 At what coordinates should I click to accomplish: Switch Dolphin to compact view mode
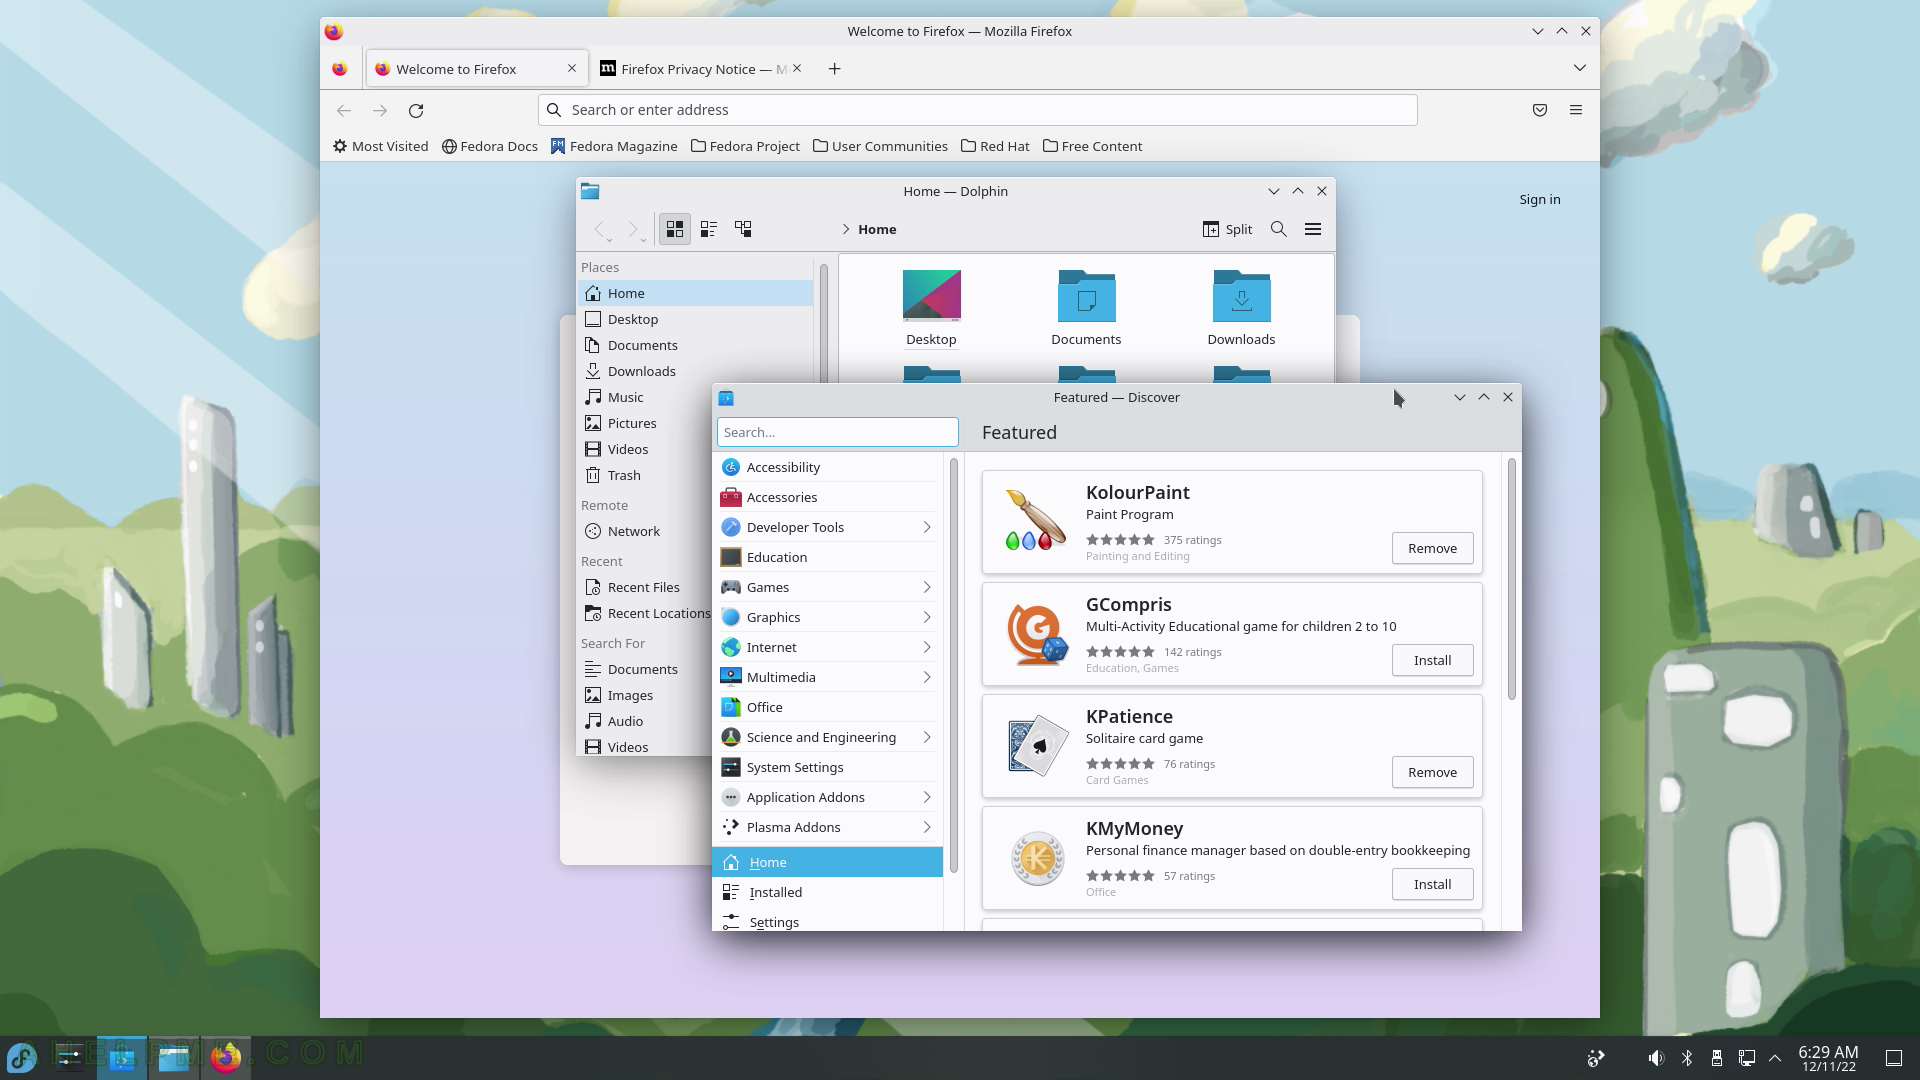coord(709,229)
